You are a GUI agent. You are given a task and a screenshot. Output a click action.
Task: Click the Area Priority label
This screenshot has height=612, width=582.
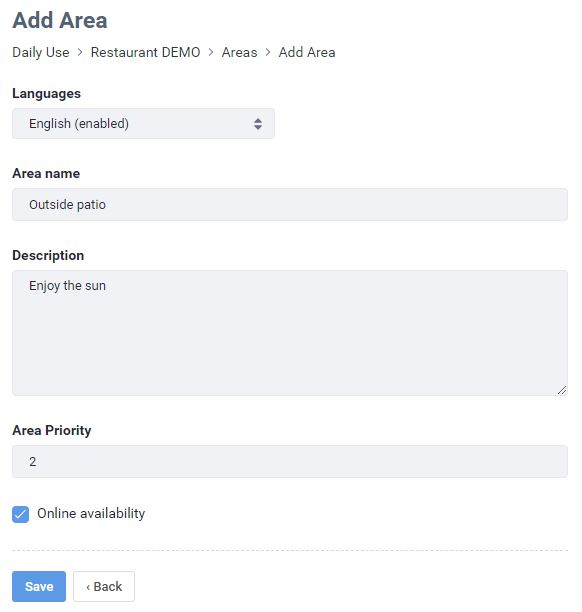tap(52, 431)
